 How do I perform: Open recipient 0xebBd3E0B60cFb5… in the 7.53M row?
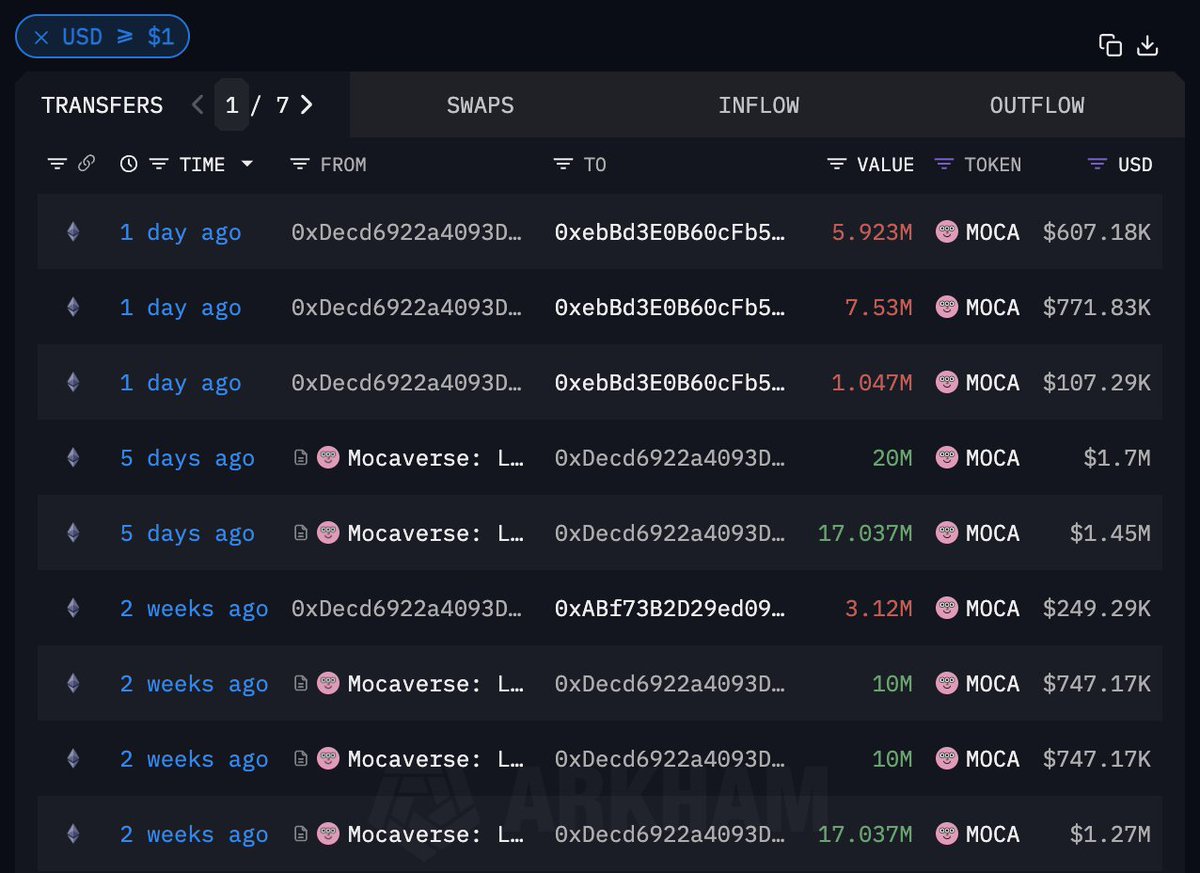coord(670,307)
